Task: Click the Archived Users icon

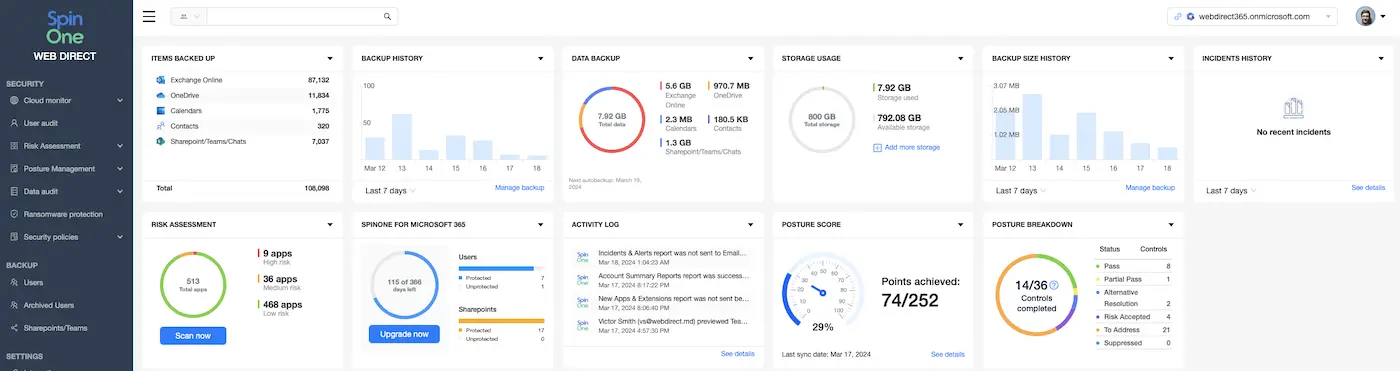Action: point(14,305)
